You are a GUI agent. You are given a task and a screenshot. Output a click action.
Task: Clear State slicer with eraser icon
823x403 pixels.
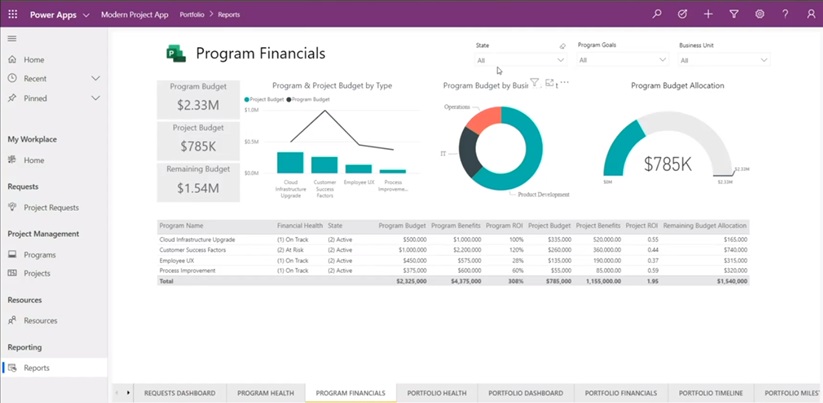click(x=563, y=46)
